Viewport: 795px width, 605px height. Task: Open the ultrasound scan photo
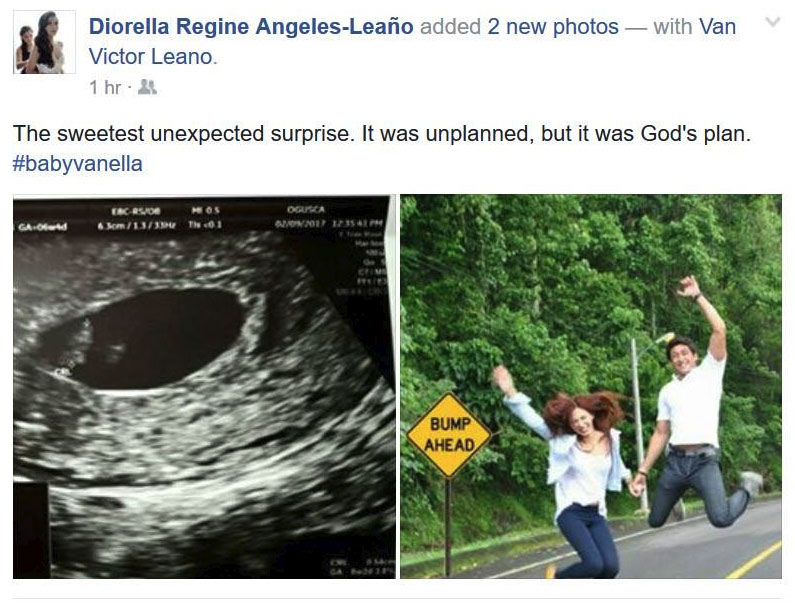point(204,386)
